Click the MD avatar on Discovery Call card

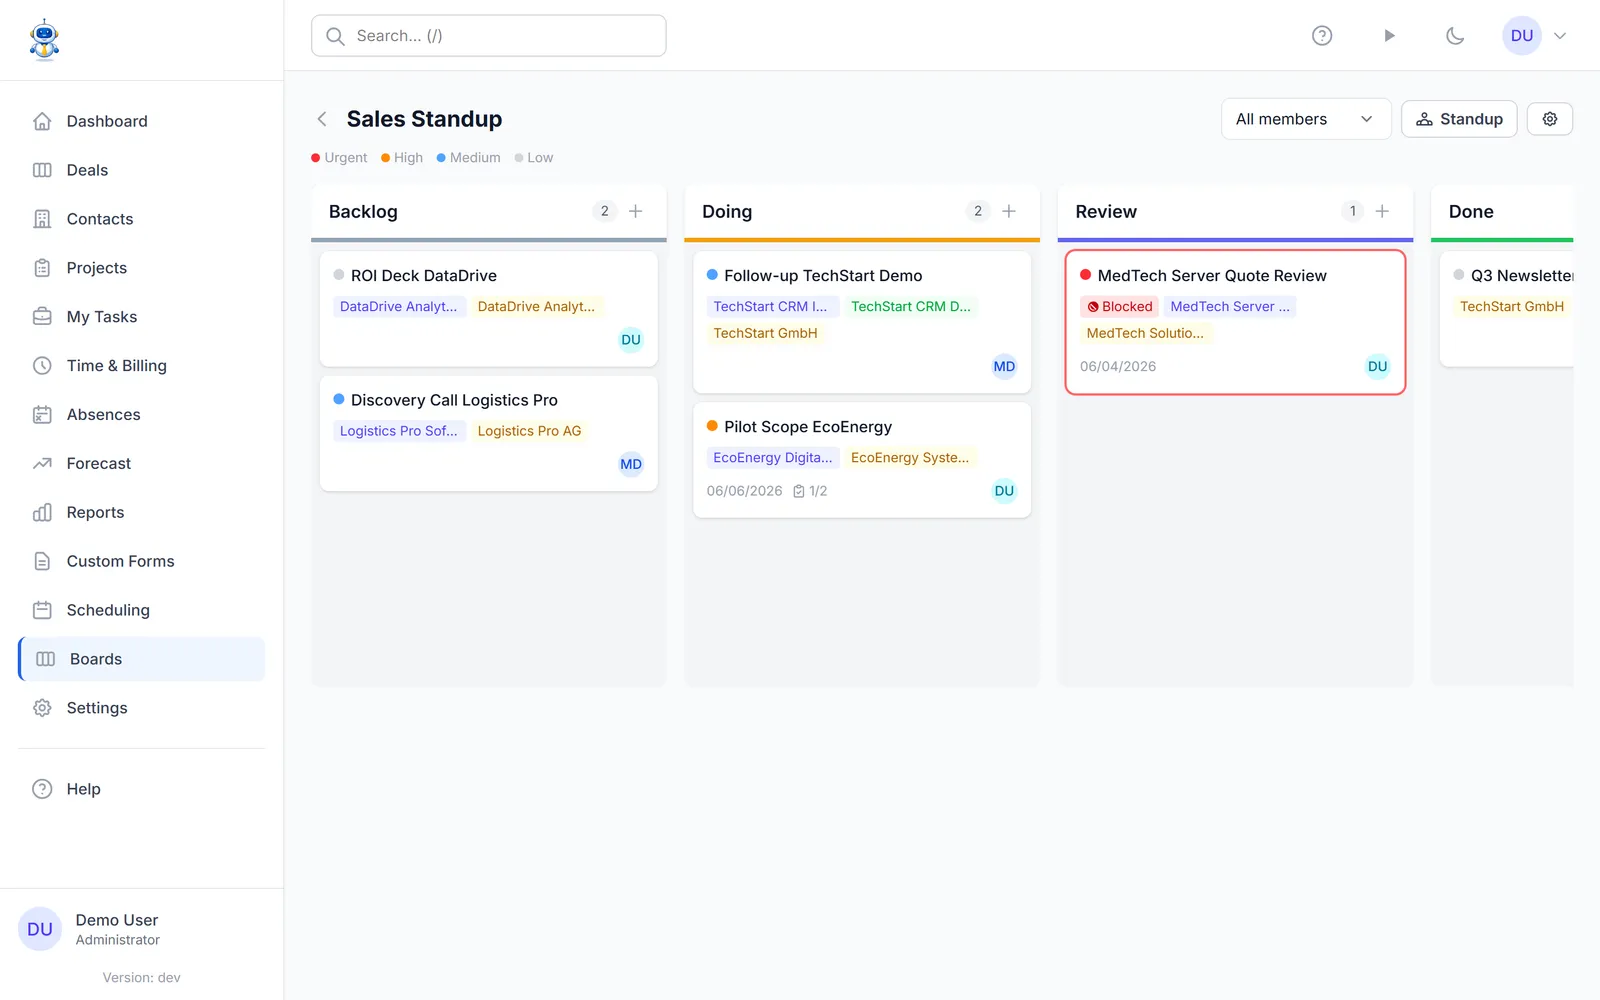[x=631, y=464]
